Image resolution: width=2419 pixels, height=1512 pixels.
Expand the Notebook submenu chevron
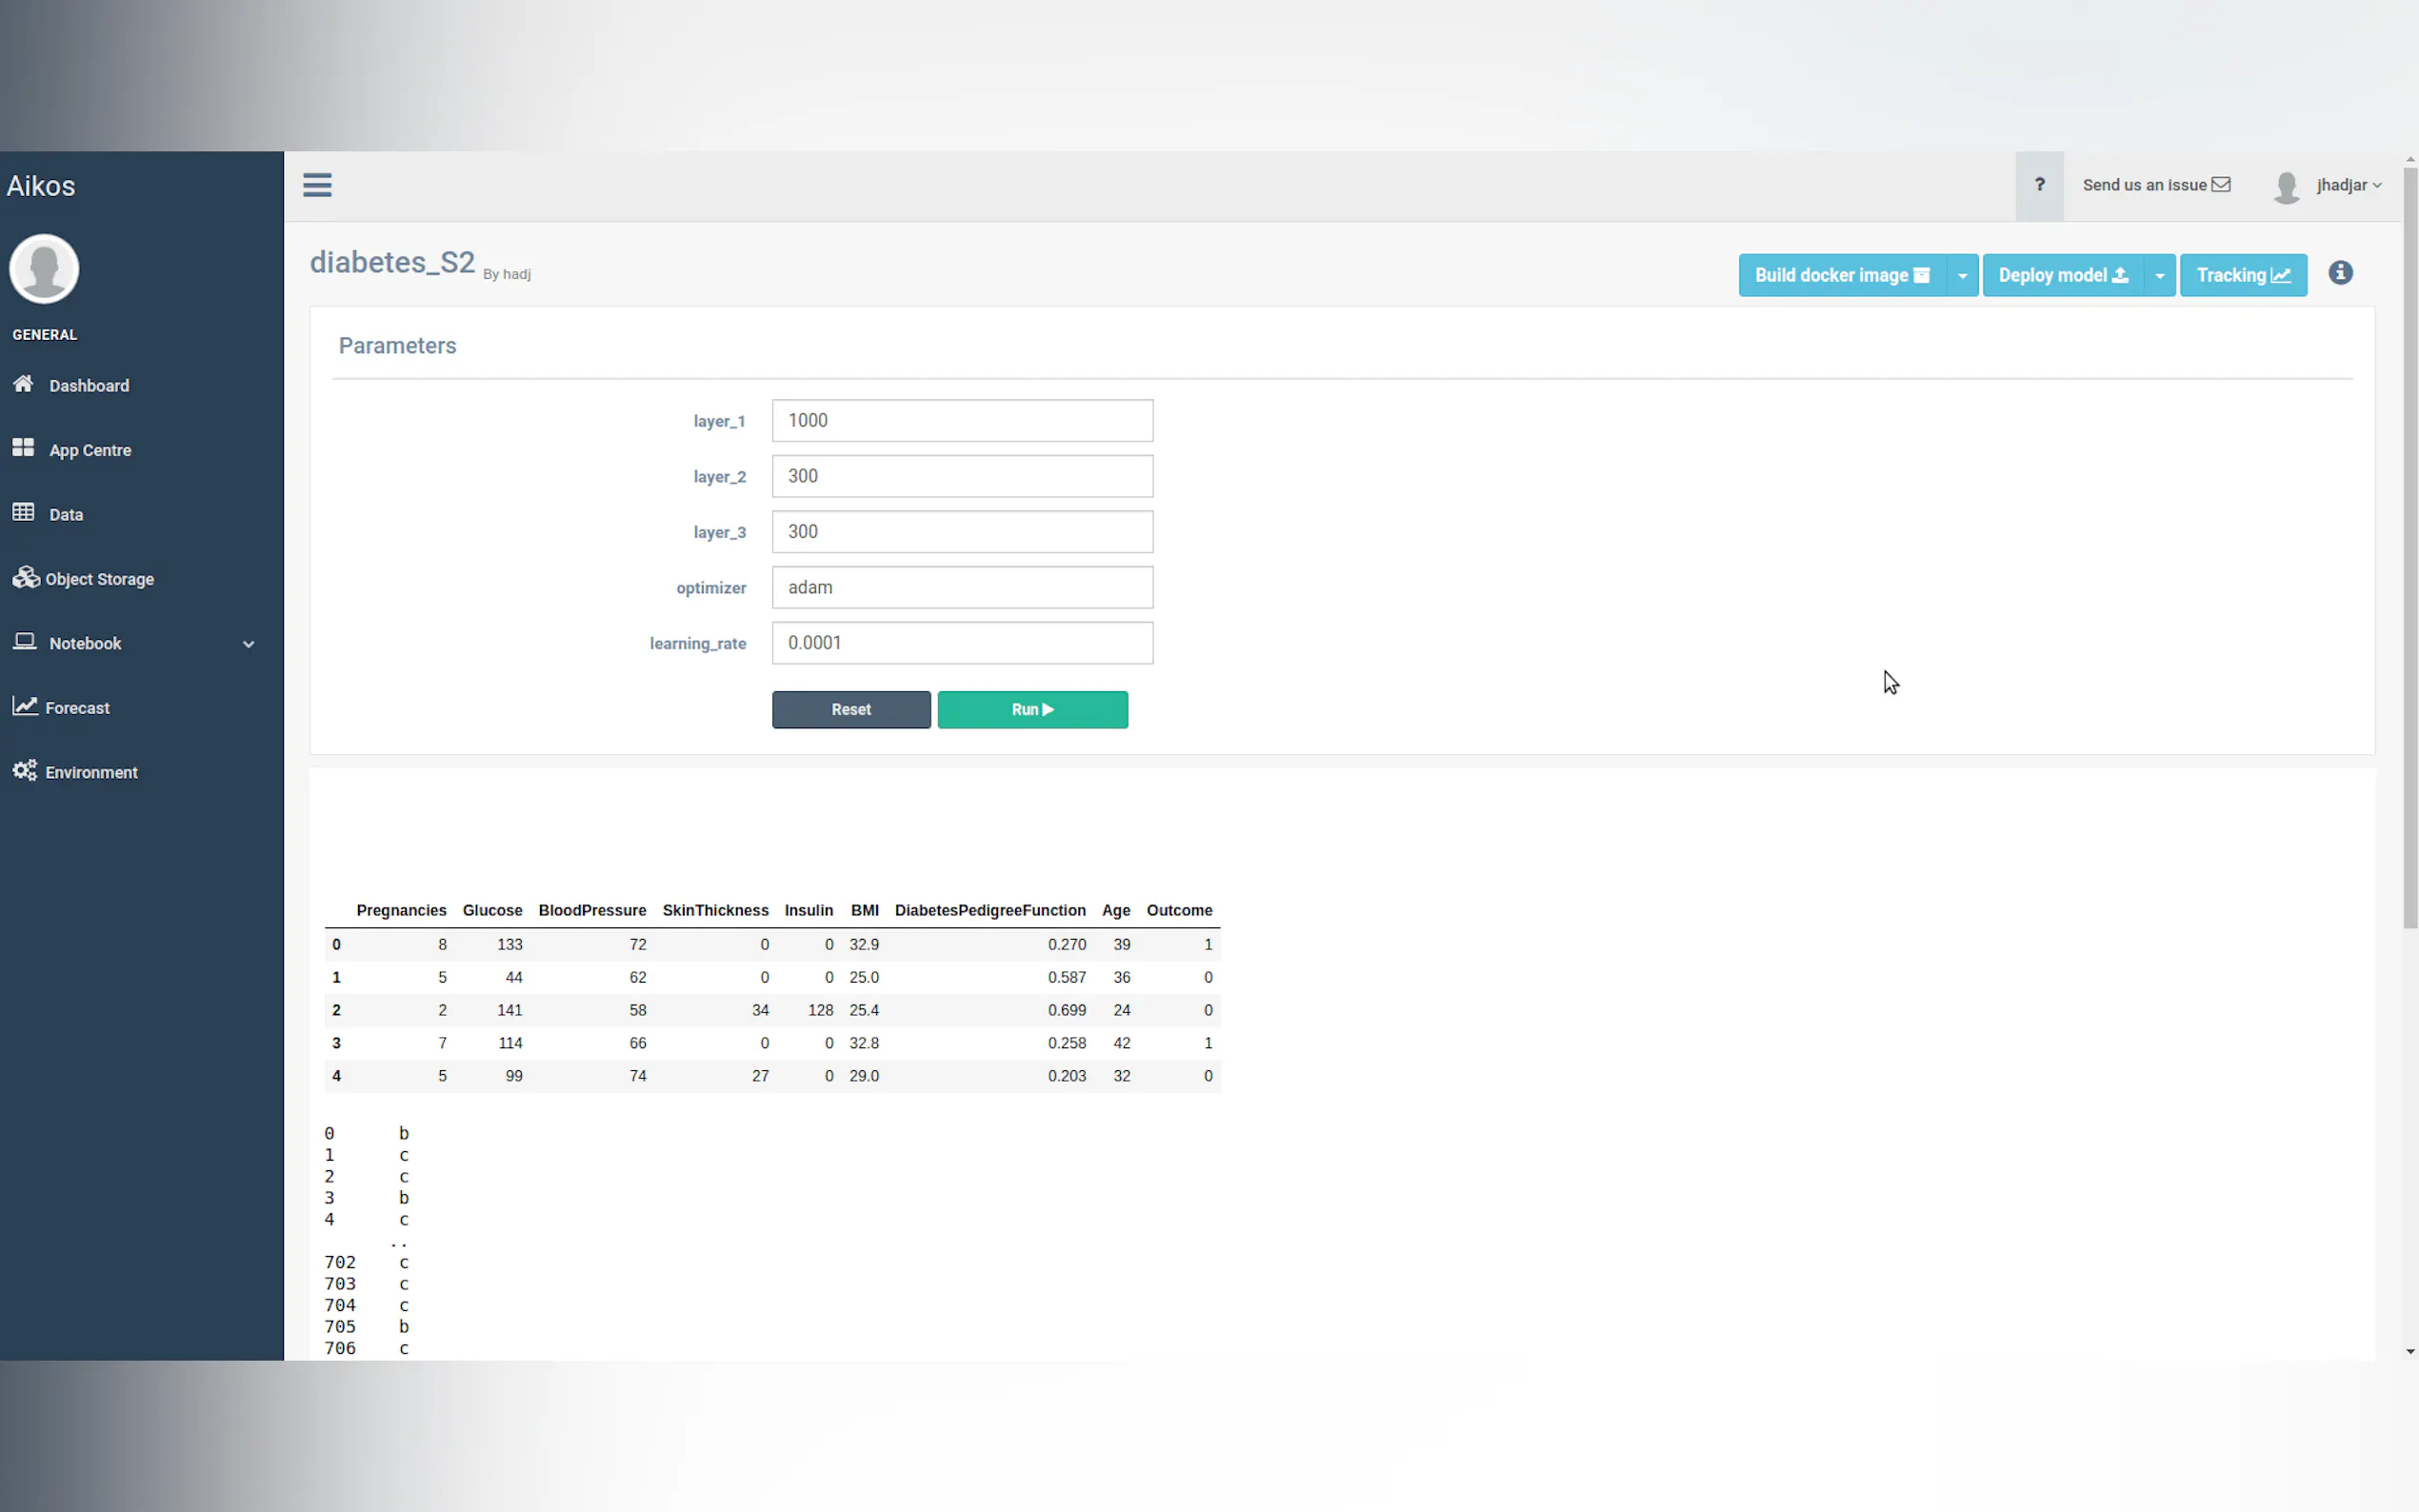click(248, 644)
